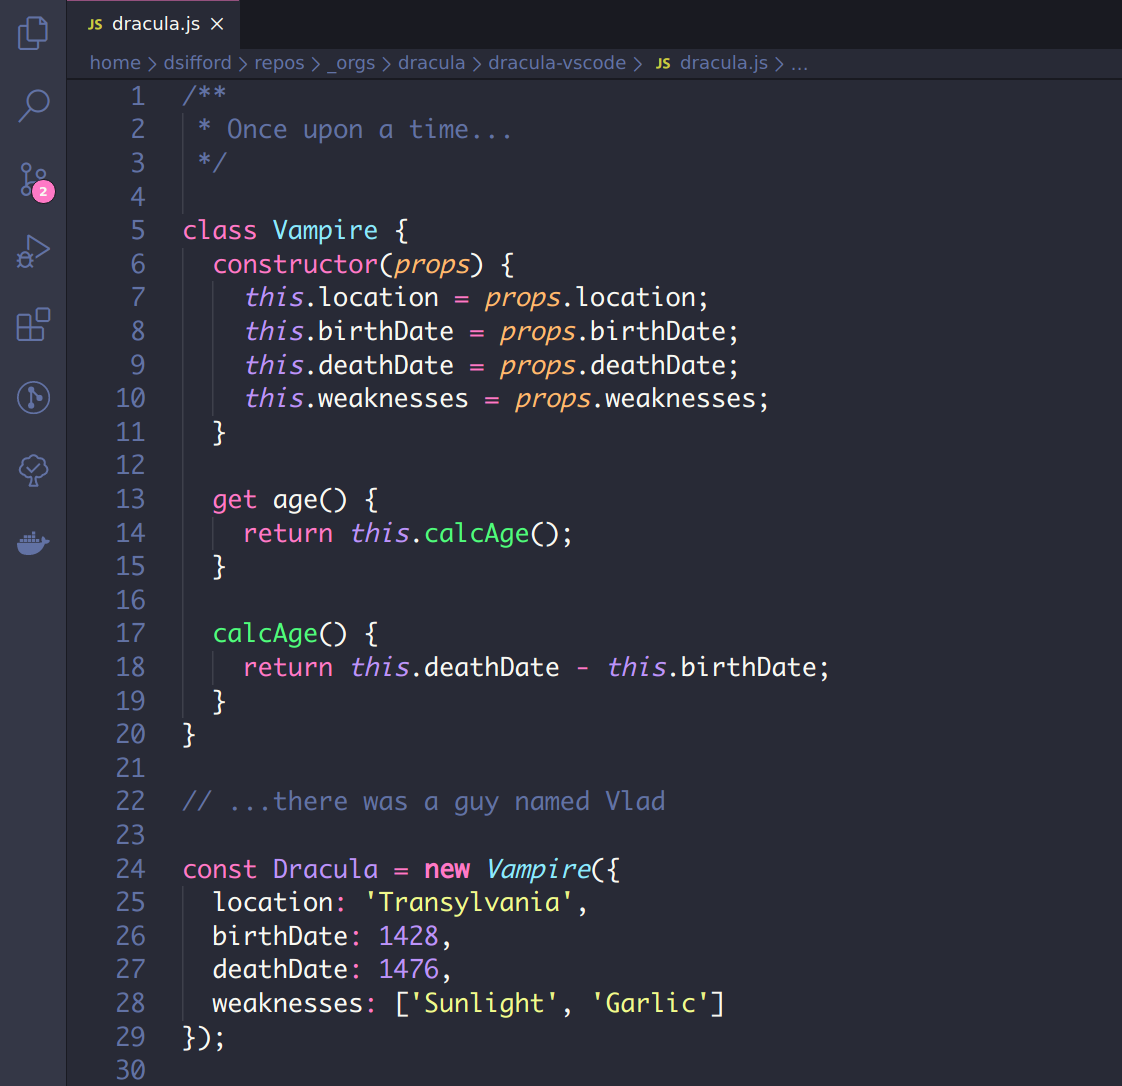This screenshot has width=1122, height=1086.
Task: Click the badge showing 2 pending changes
Action: (x=45, y=192)
